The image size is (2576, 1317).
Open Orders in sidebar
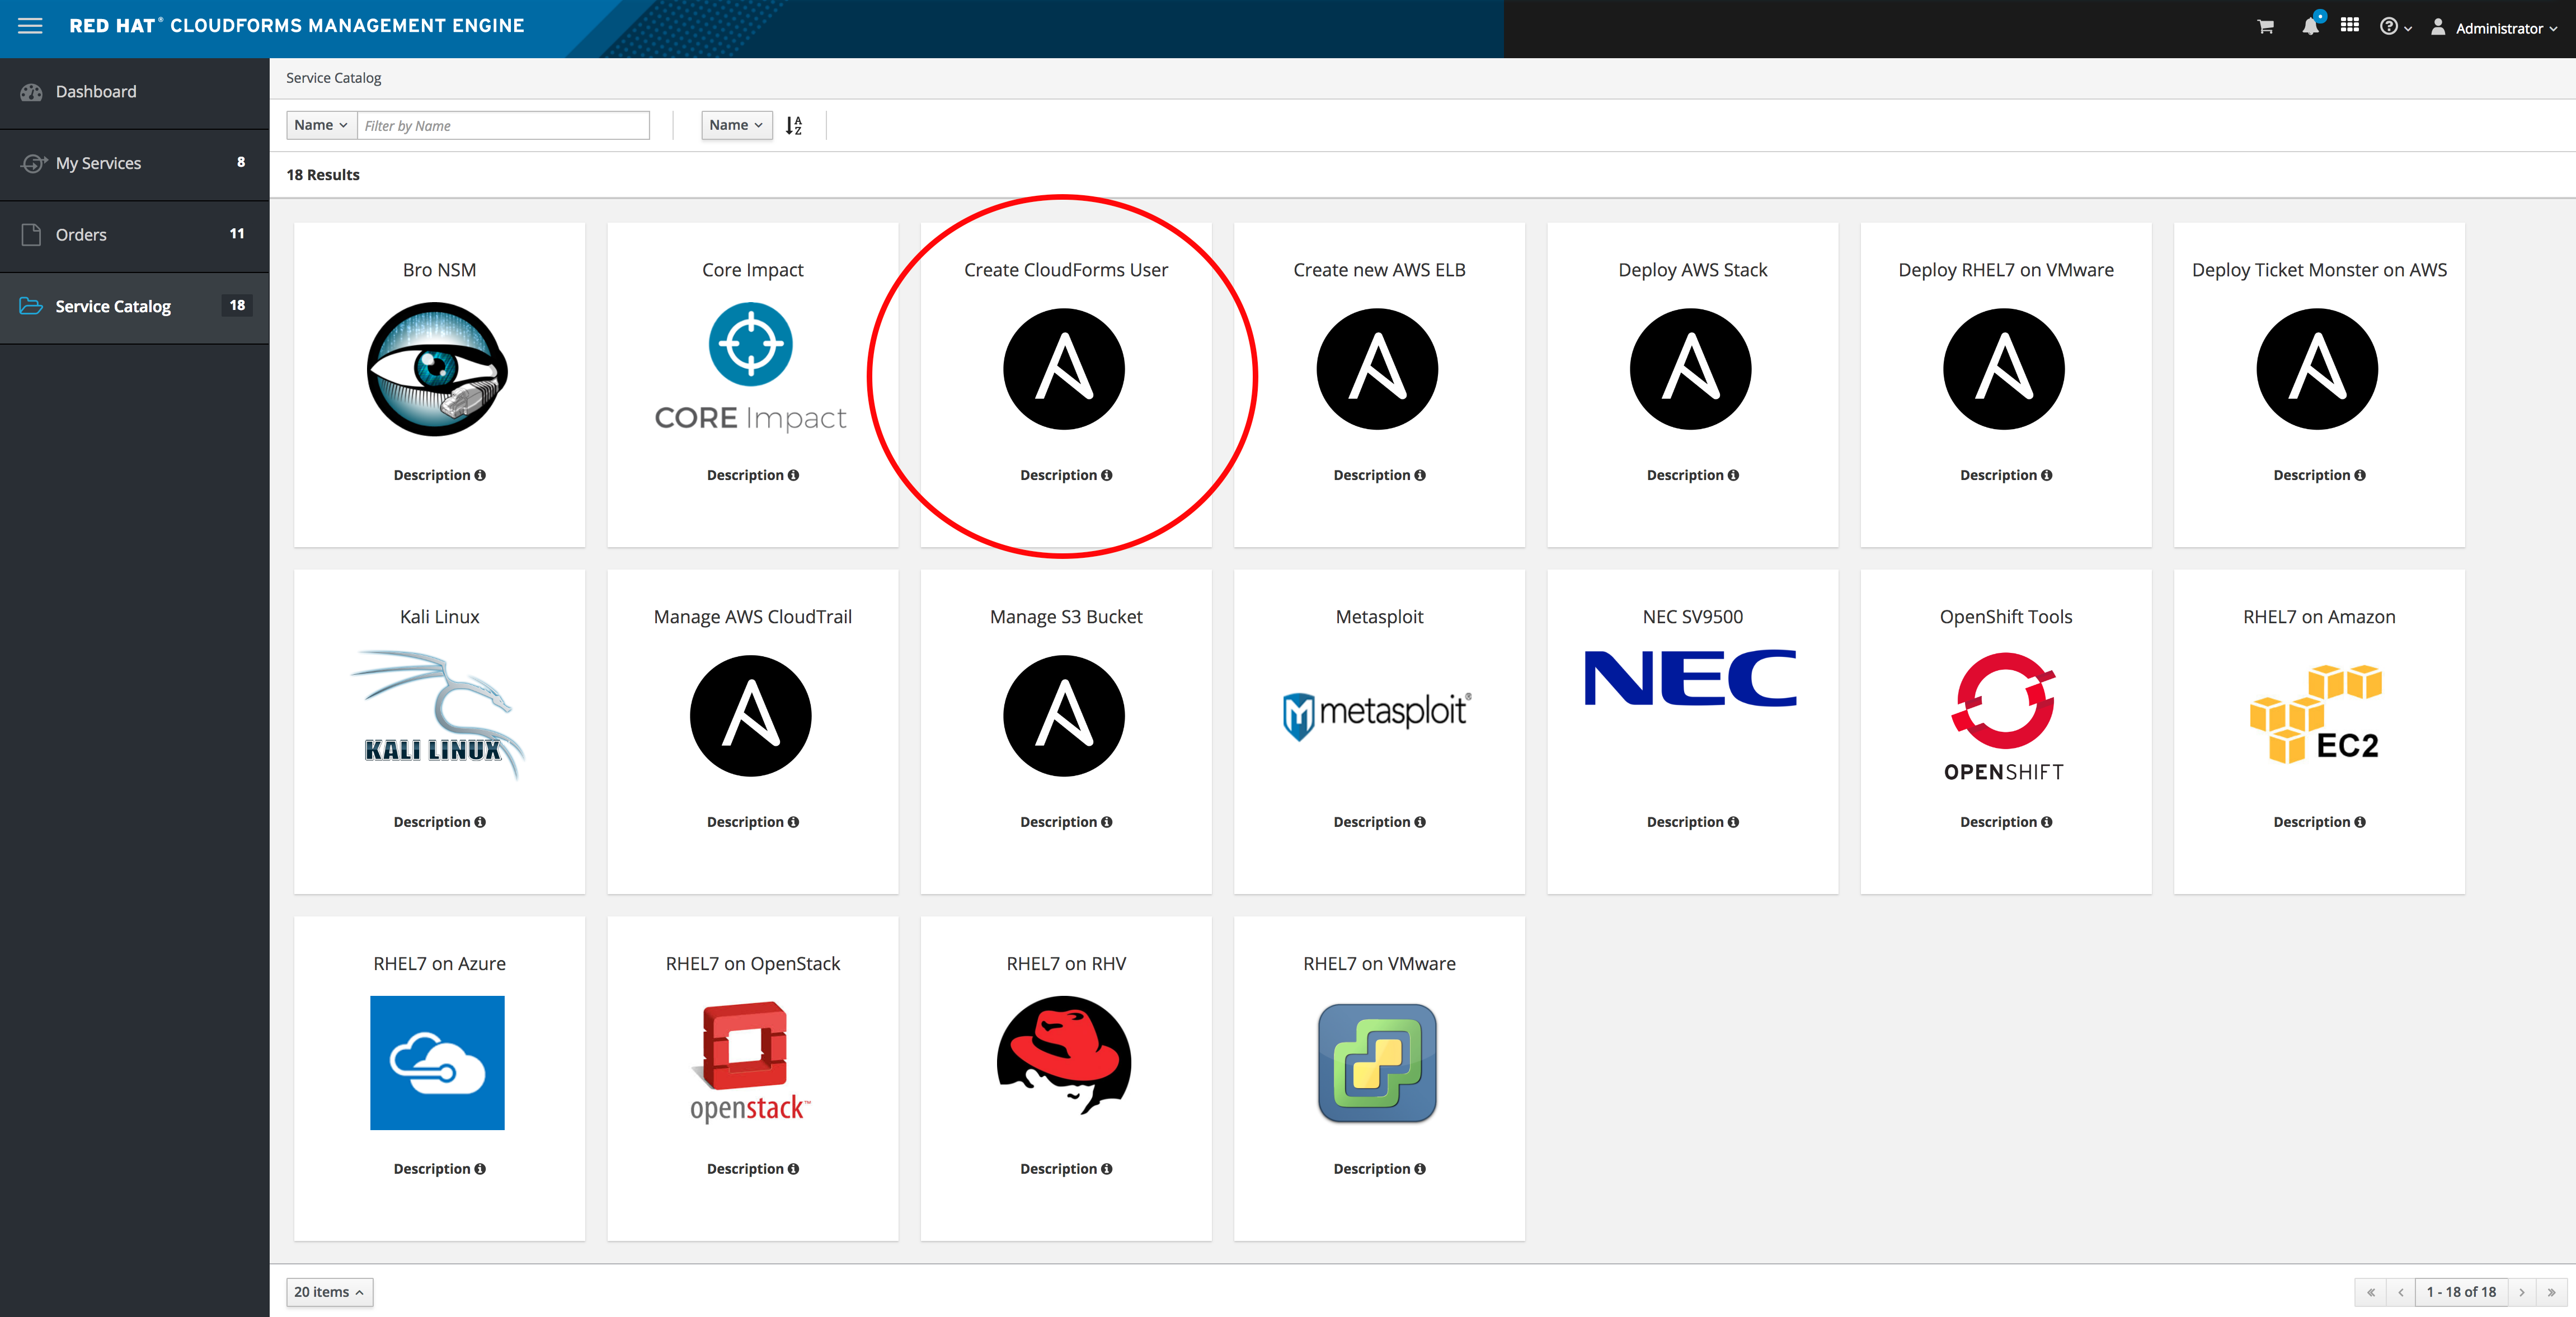coord(134,235)
